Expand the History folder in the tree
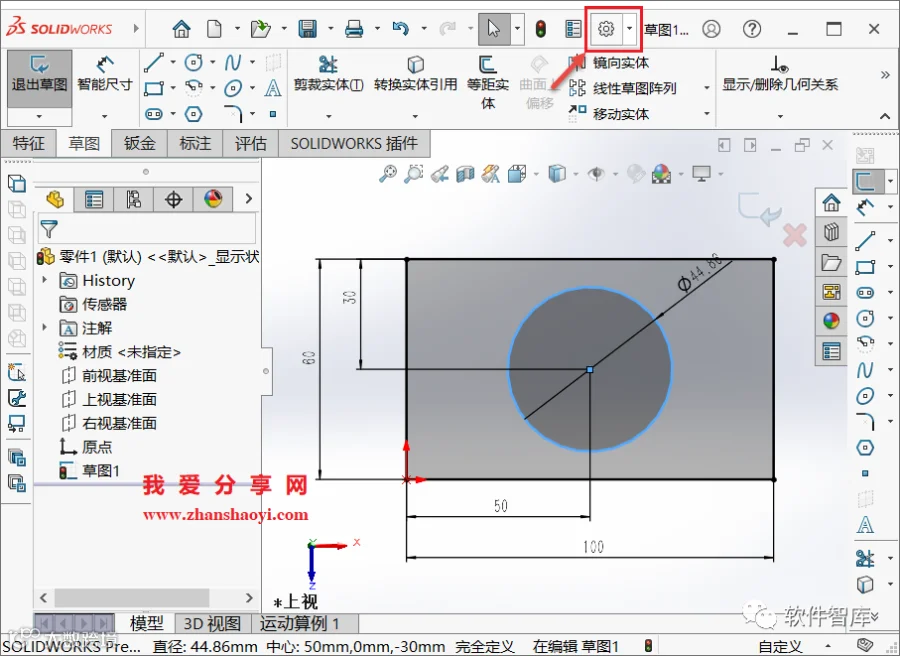Viewport: 900px width, 656px height. (45, 280)
